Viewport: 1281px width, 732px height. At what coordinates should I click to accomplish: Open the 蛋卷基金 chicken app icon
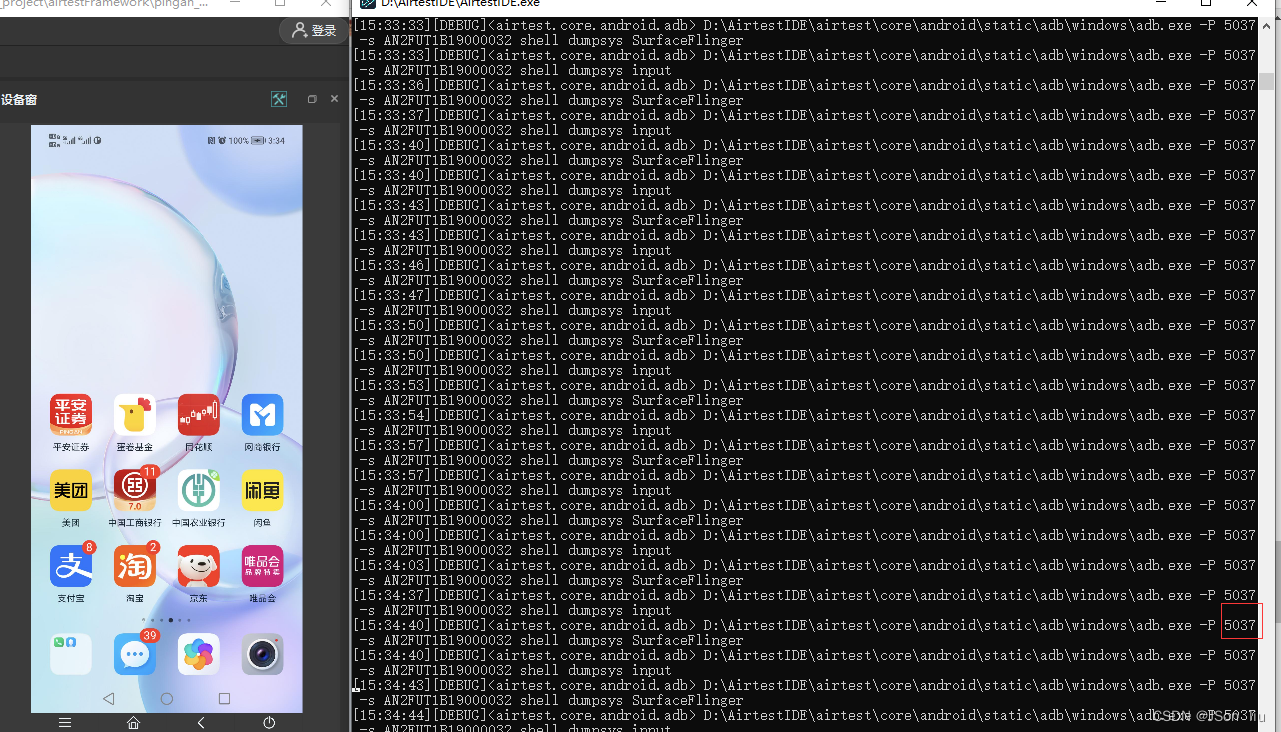point(135,415)
